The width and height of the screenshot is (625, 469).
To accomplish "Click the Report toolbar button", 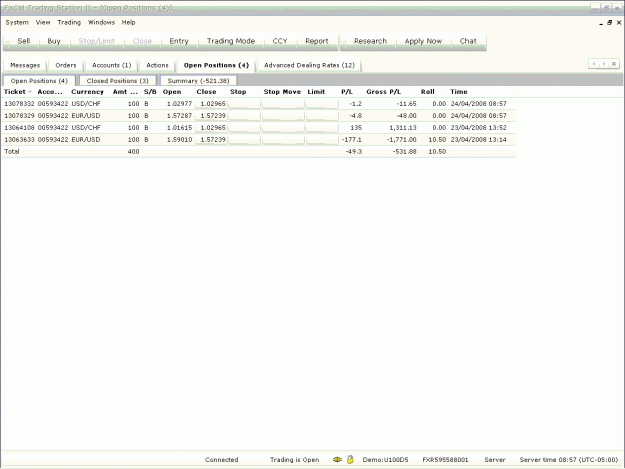I will [x=317, y=41].
